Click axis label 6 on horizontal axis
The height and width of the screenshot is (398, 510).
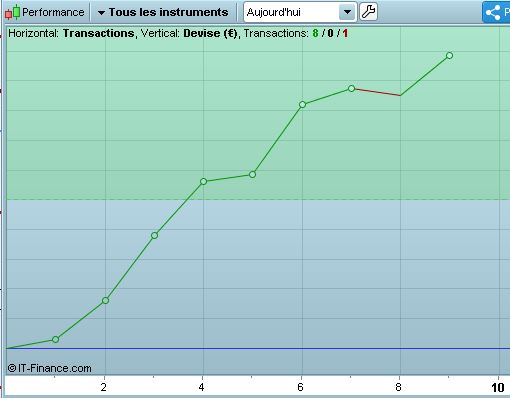(300, 387)
